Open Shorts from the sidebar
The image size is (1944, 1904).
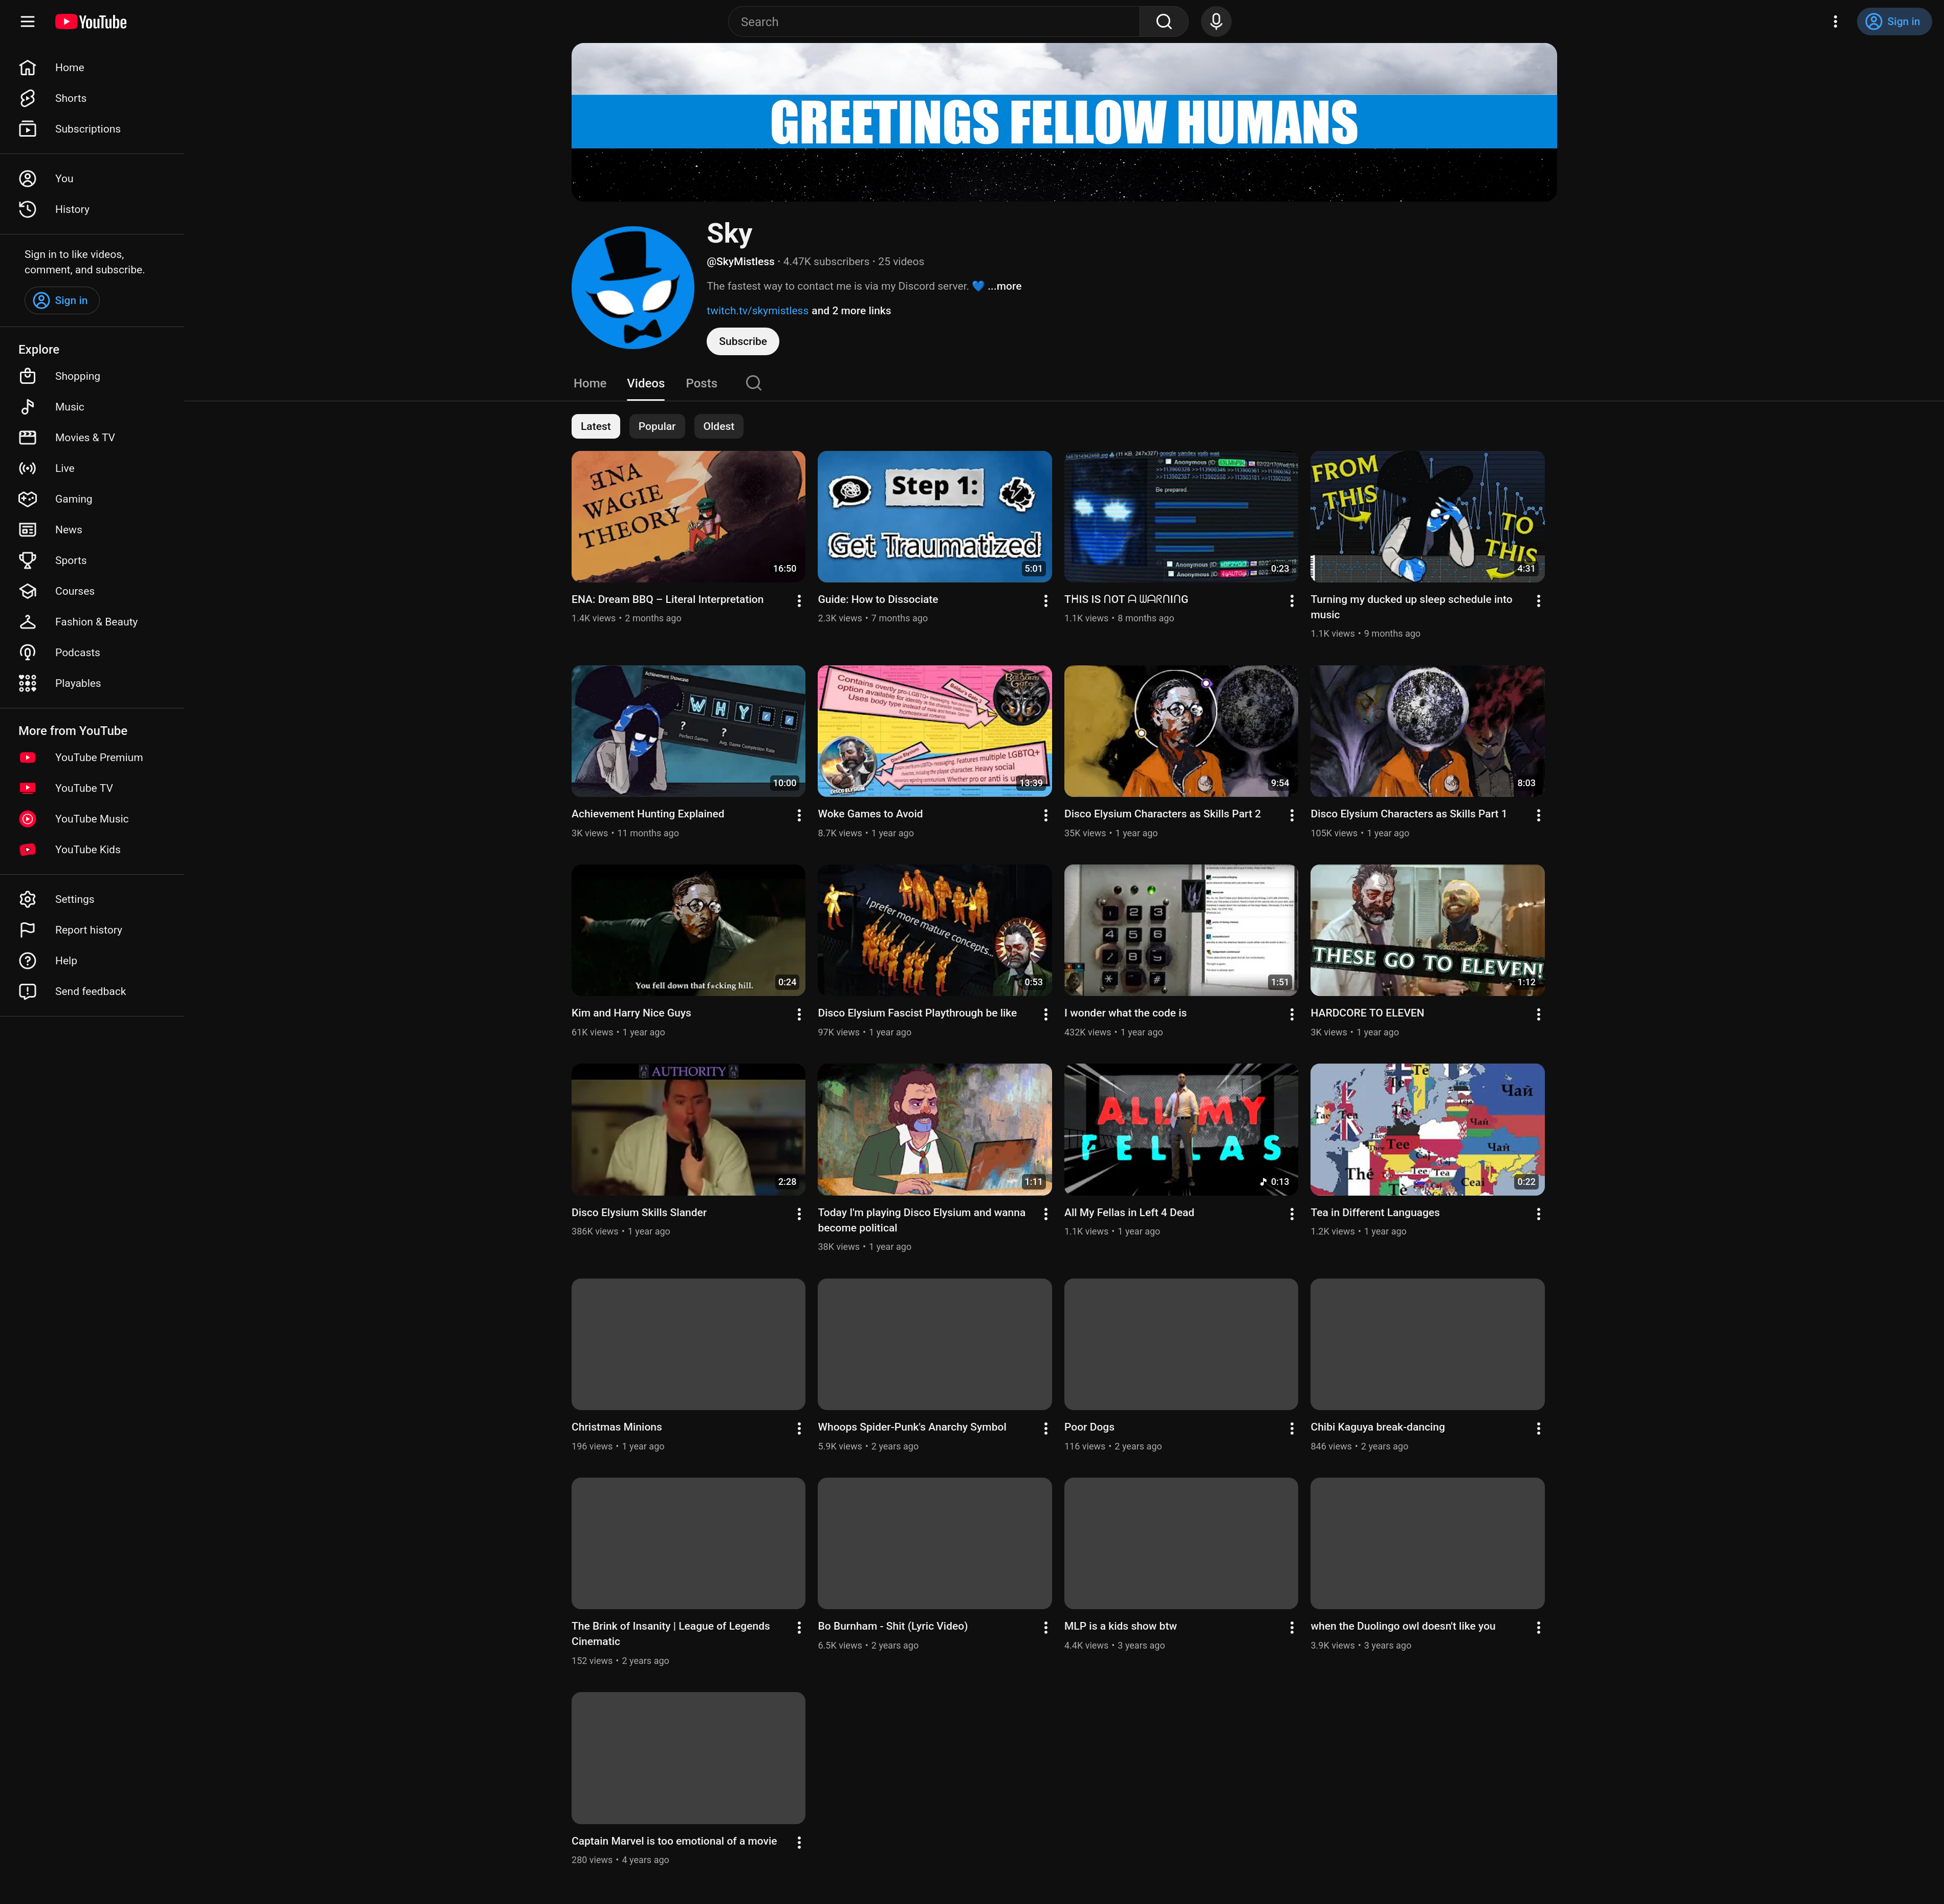coord(70,98)
